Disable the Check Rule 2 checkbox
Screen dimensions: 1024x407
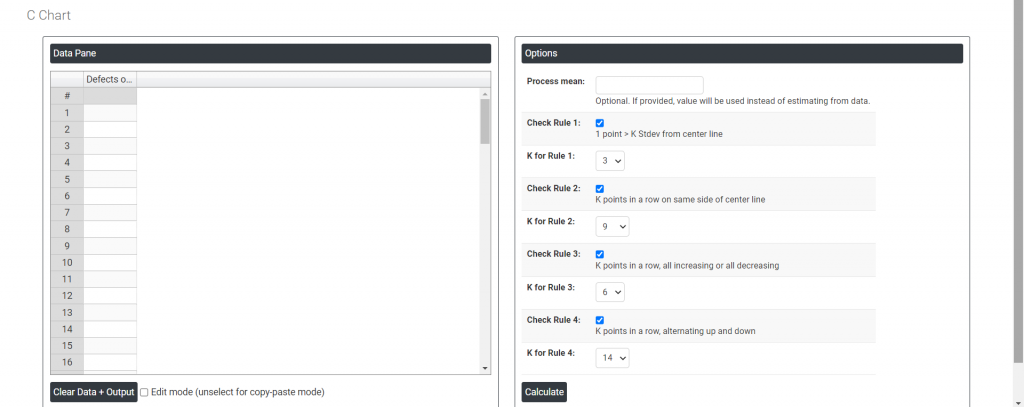tap(600, 188)
